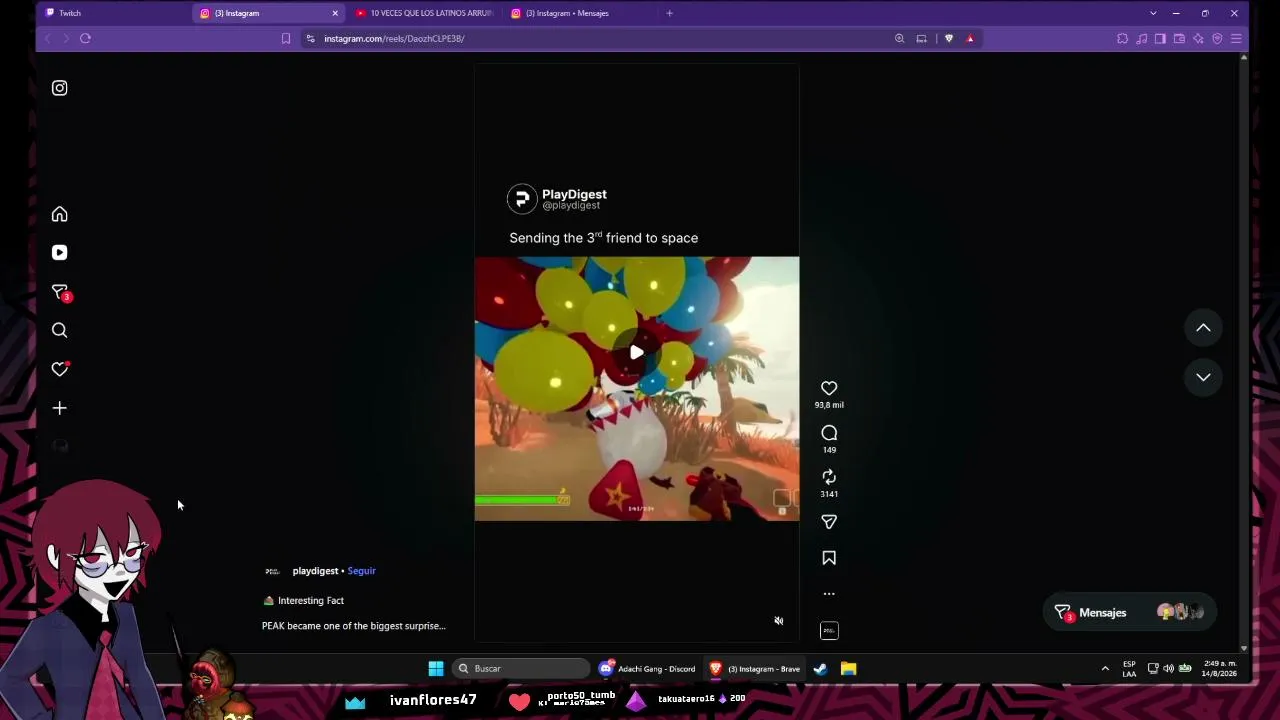Viewport: 1280px width, 720px height.
Task: Open the reel comments
Action: [x=829, y=433]
